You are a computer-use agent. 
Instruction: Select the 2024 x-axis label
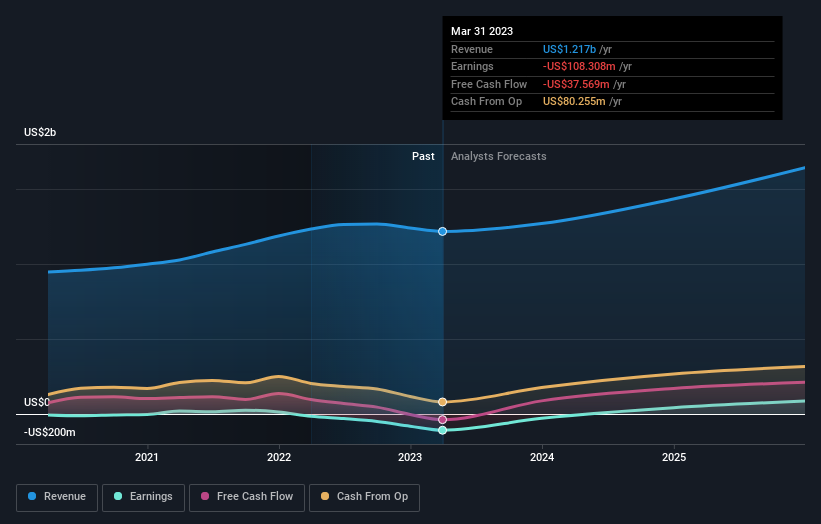coord(542,458)
